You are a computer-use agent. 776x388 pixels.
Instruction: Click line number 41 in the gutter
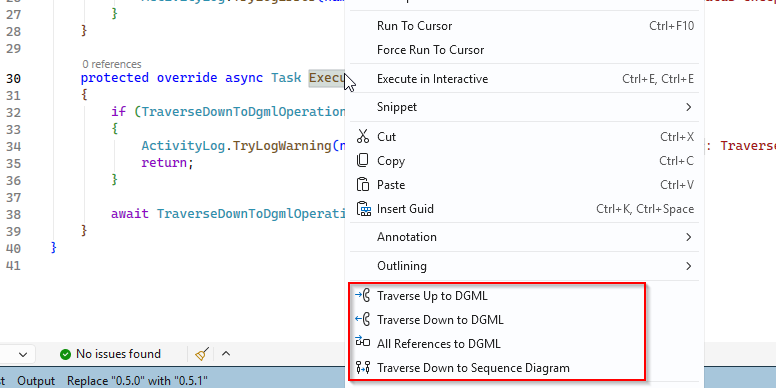(x=14, y=265)
